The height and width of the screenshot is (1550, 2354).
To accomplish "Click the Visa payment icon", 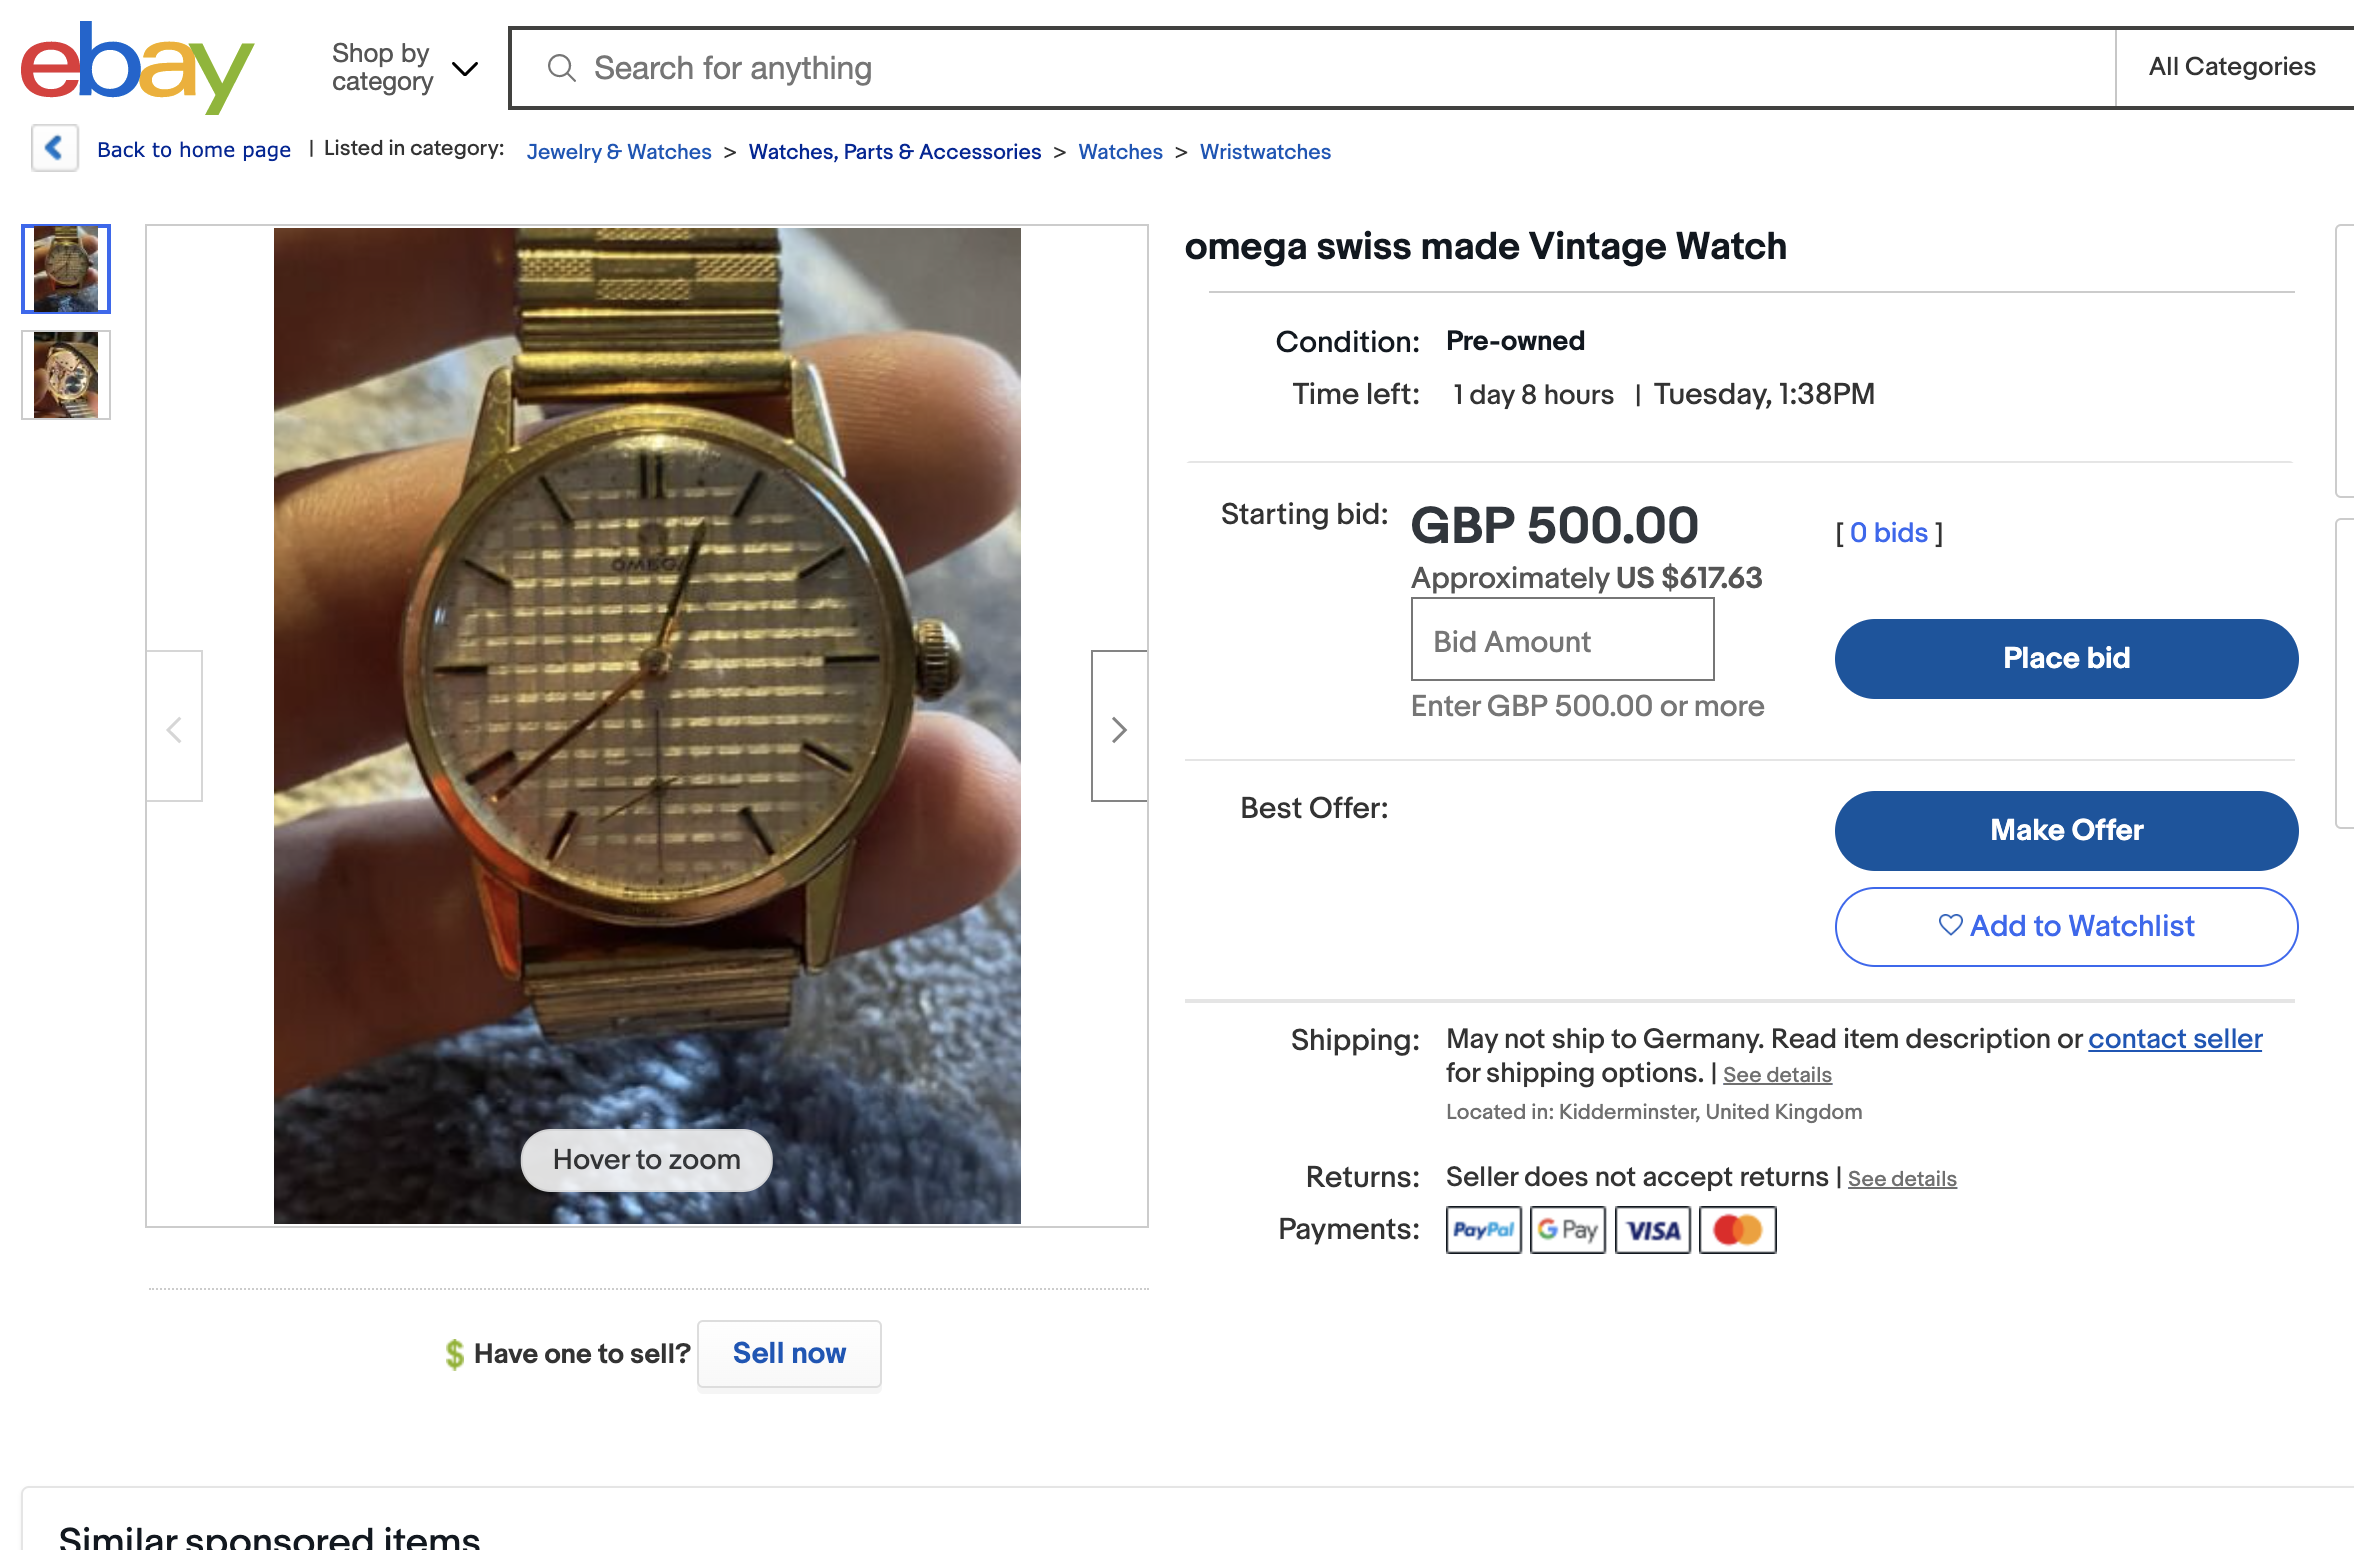I will 1652,1229.
